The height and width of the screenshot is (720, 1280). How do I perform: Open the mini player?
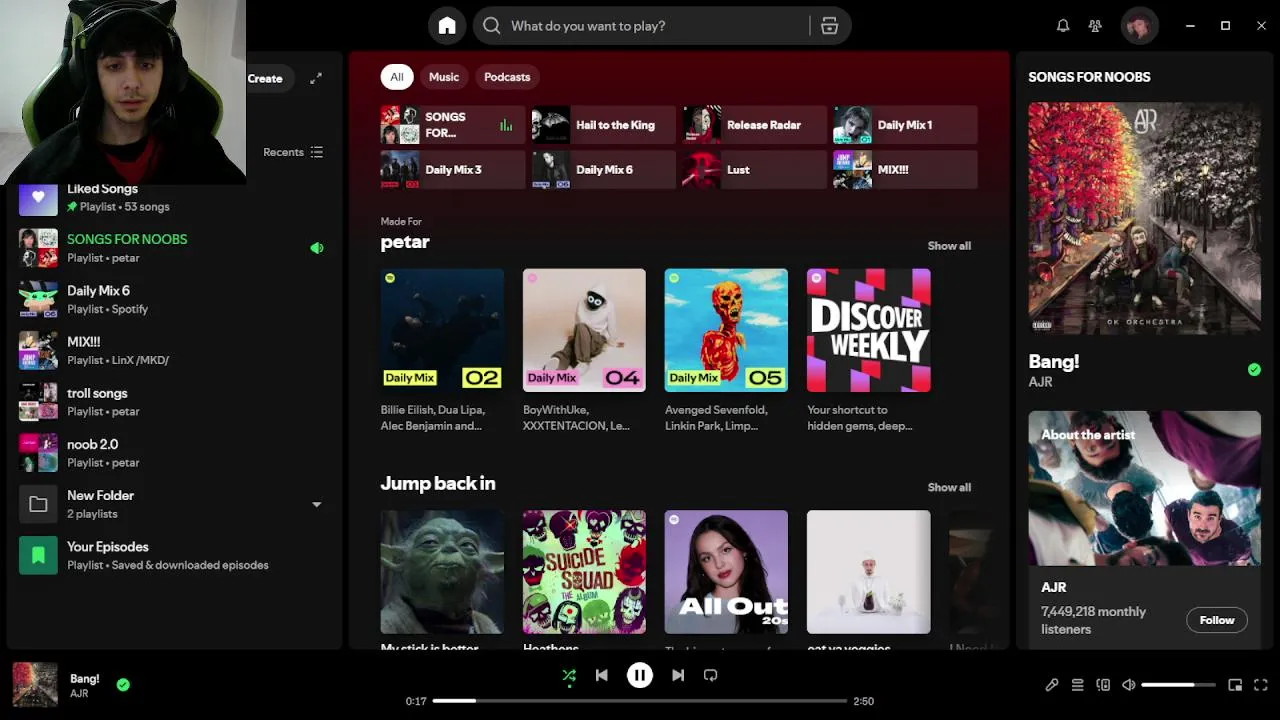[x=1235, y=685]
